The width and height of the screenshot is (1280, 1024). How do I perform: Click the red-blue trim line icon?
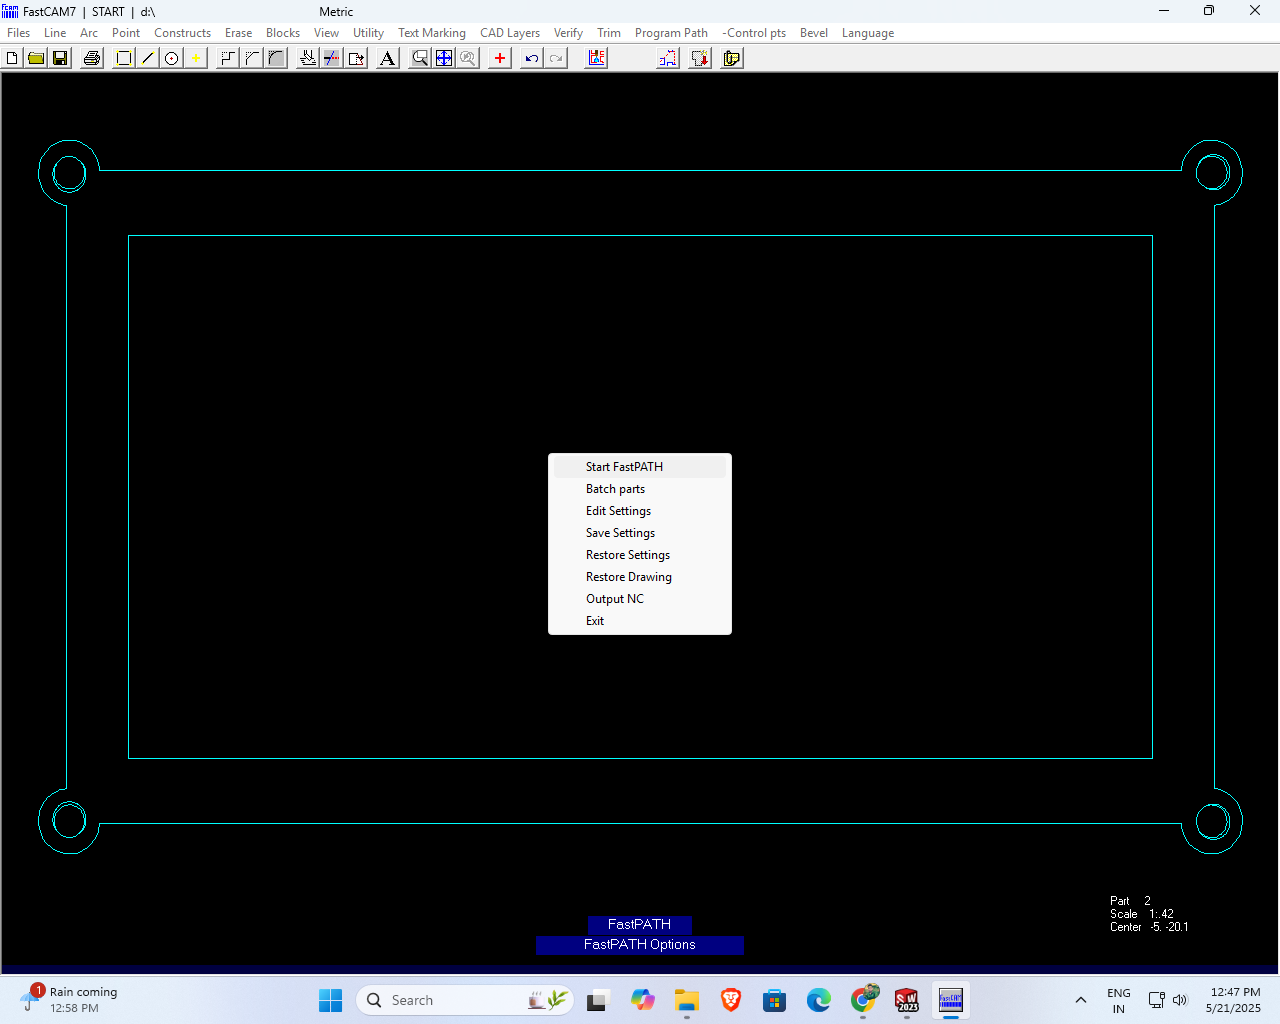point(332,58)
